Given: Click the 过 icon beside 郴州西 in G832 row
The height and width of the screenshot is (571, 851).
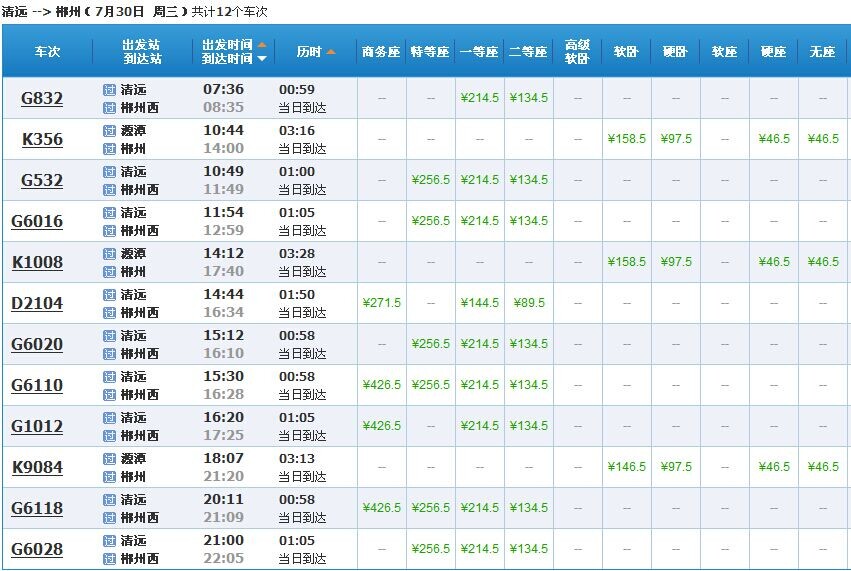Looking at the screenshot, I should [109, 107].
